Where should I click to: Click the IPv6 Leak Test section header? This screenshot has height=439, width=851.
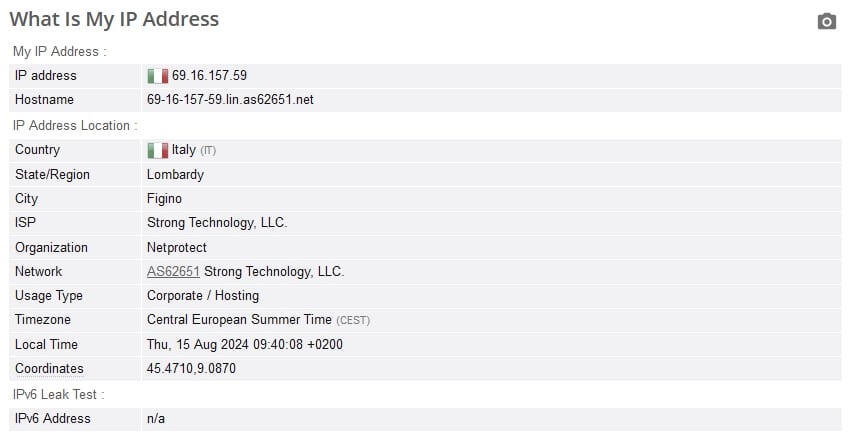pos(58,395)
